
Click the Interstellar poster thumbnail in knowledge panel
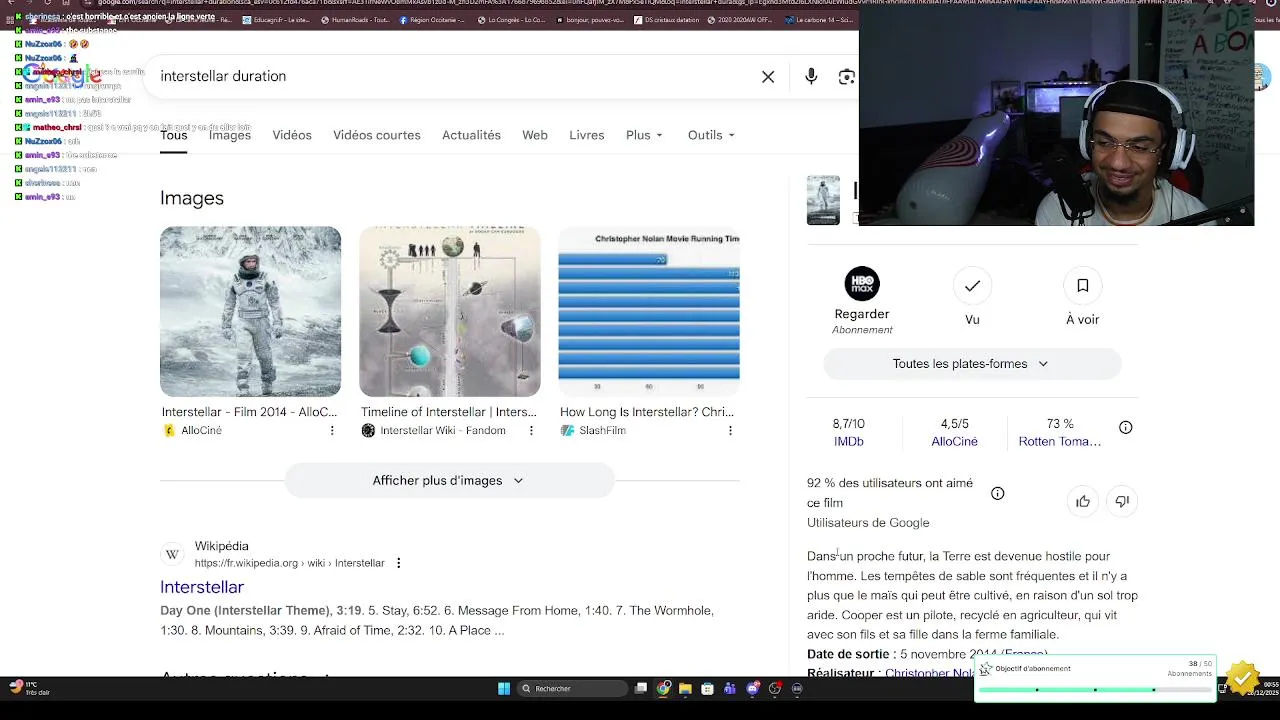tap(823, 200)
